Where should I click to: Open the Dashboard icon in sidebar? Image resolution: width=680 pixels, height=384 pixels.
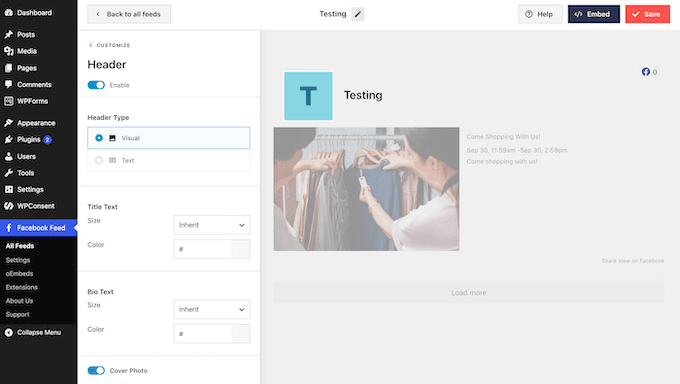click(x=9, y=13)
